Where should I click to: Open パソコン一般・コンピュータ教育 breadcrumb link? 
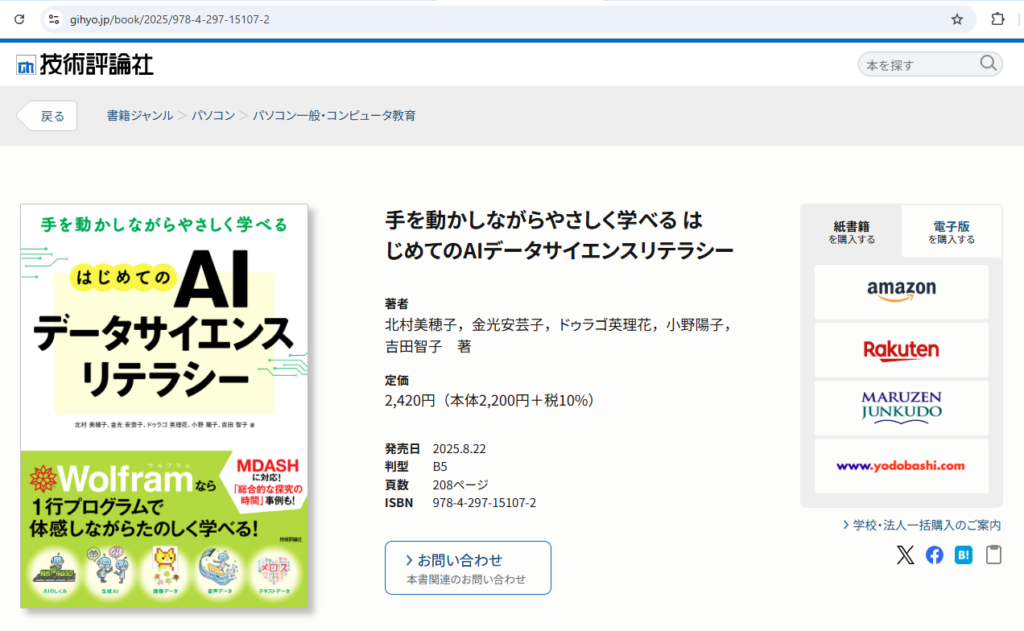pyautogui.click(x=334, y=116)
